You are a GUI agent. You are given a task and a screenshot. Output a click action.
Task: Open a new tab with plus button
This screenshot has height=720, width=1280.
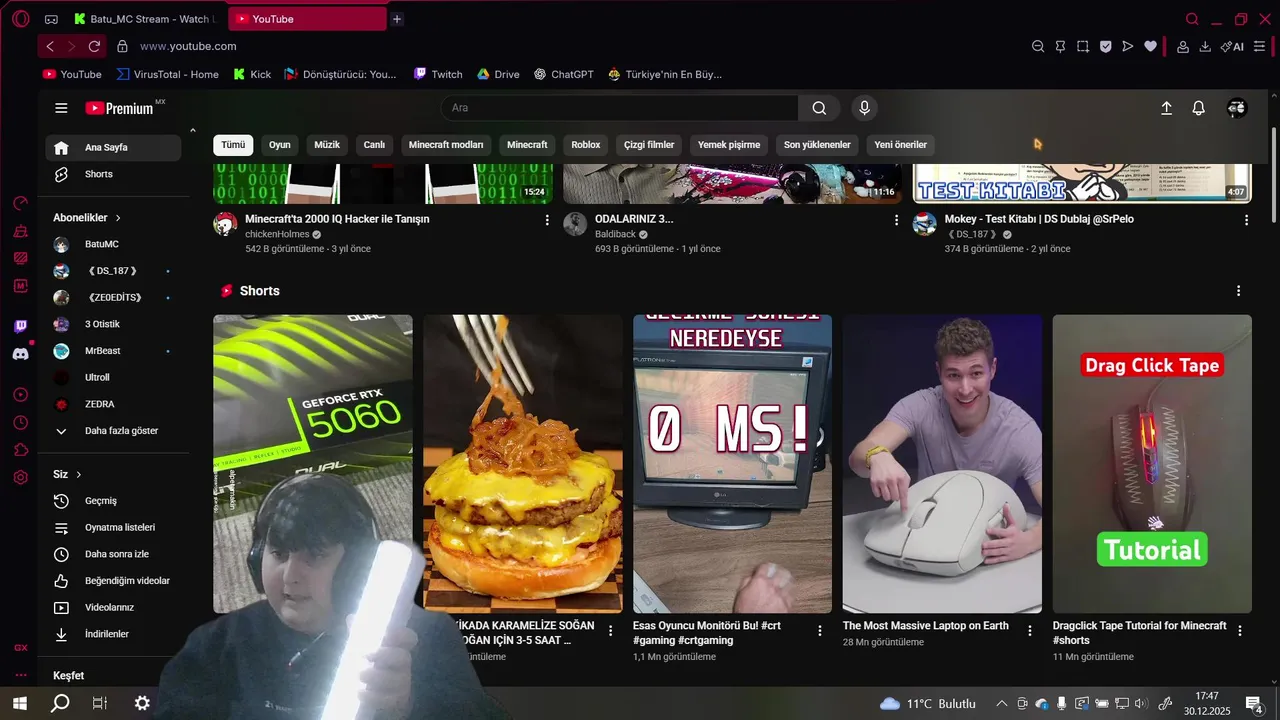click(x=397, y=19)
